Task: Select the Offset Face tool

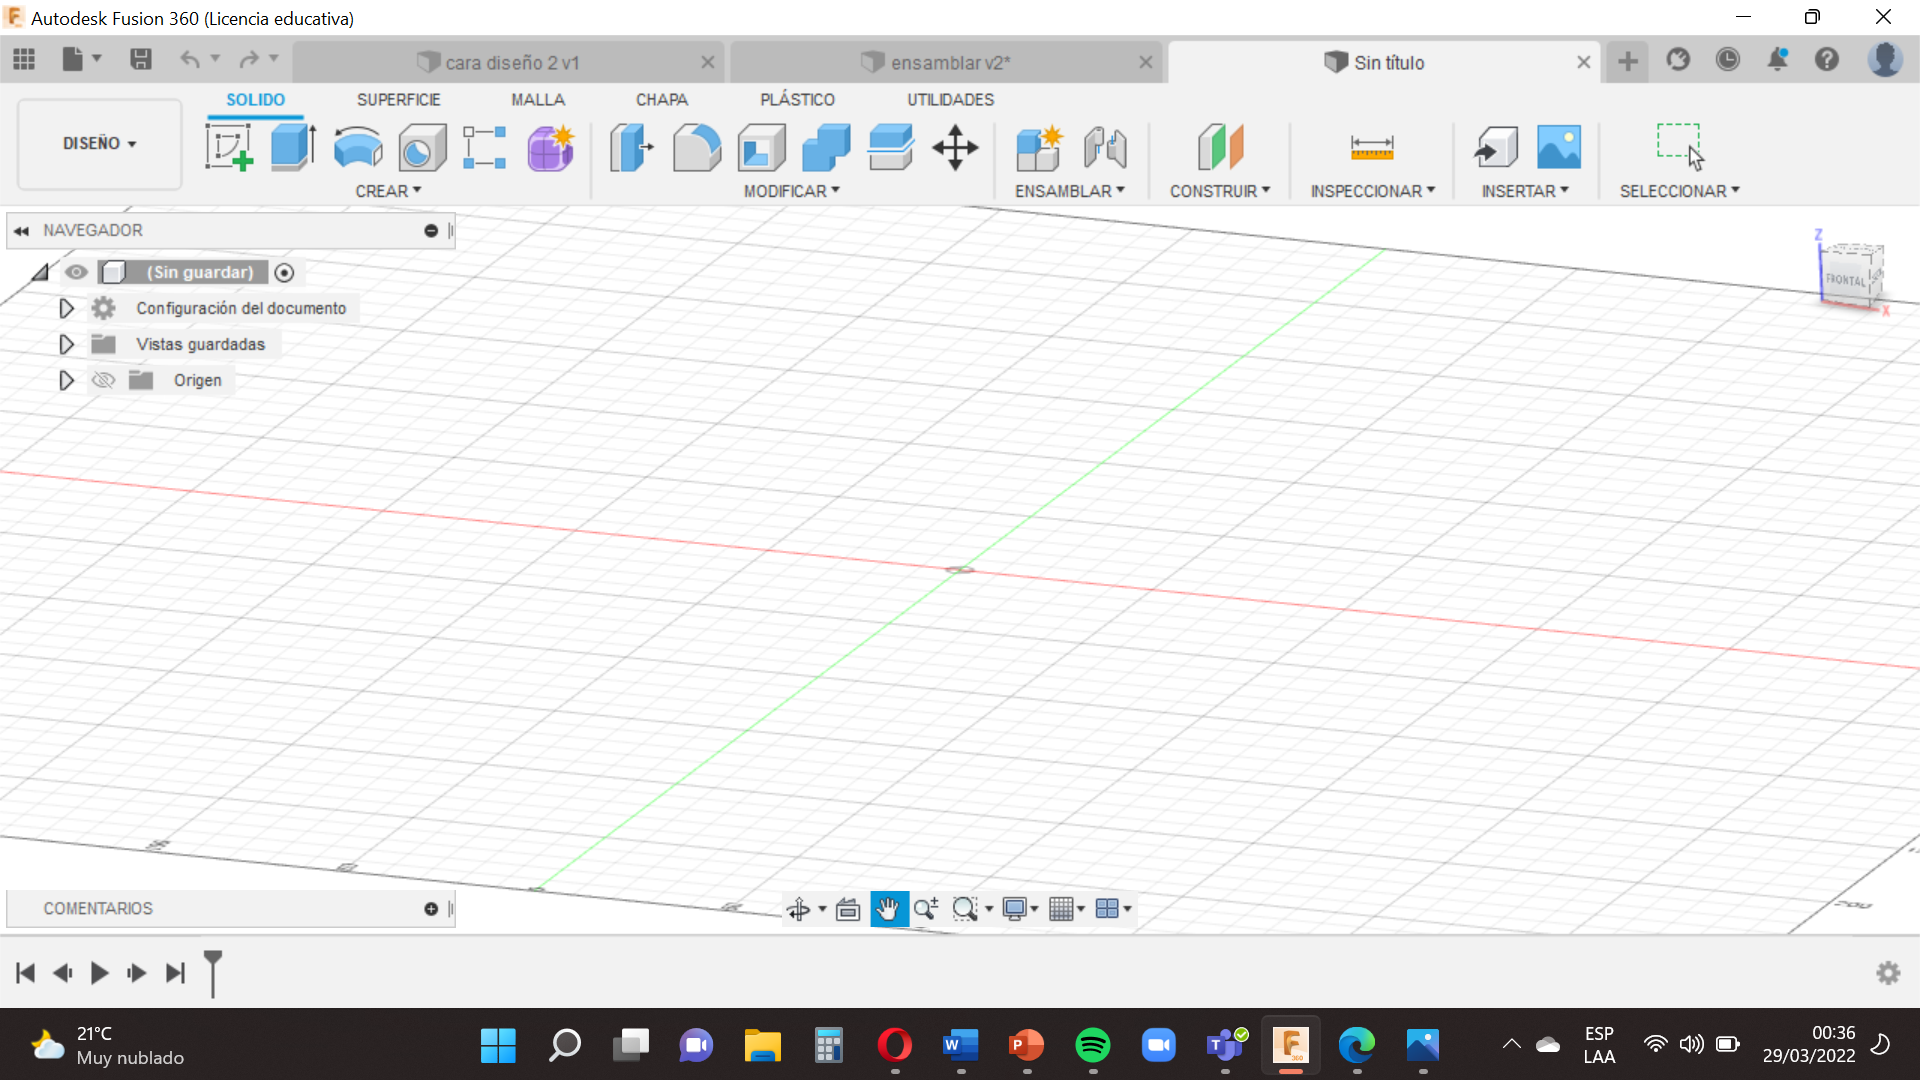Action: tap(891, 148)
